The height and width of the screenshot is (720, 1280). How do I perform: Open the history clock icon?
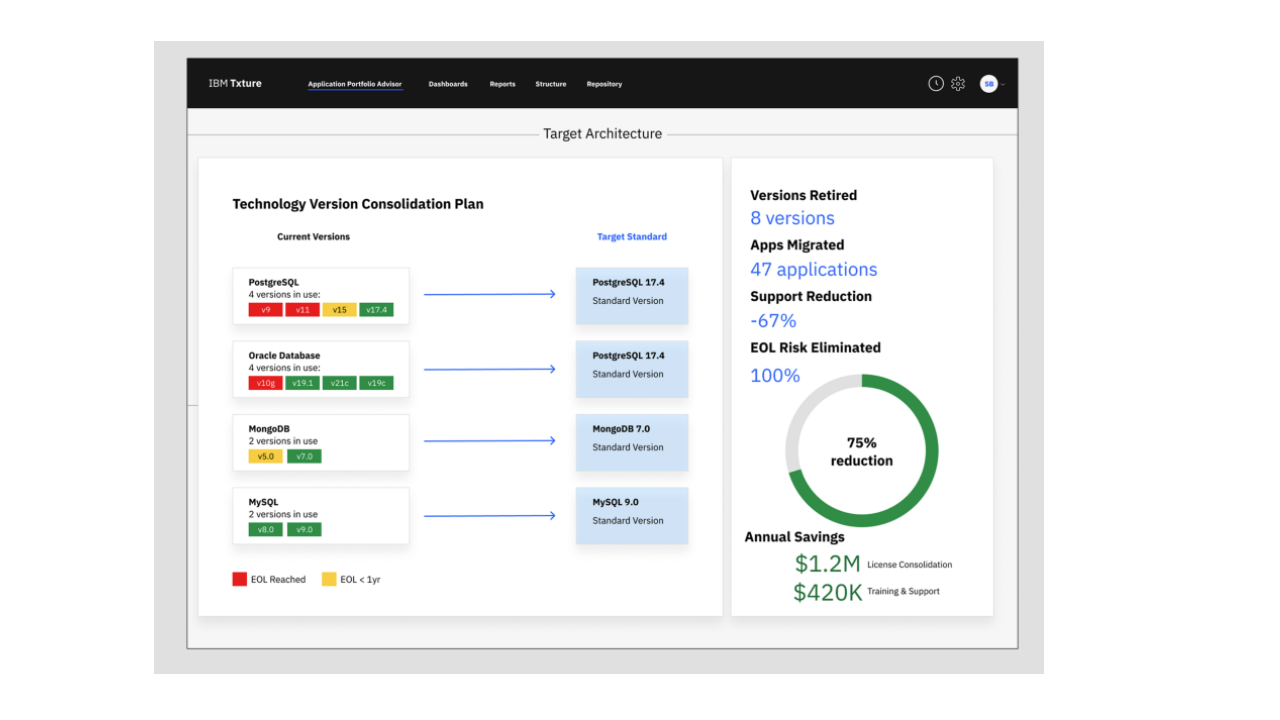tap(936, 84)
